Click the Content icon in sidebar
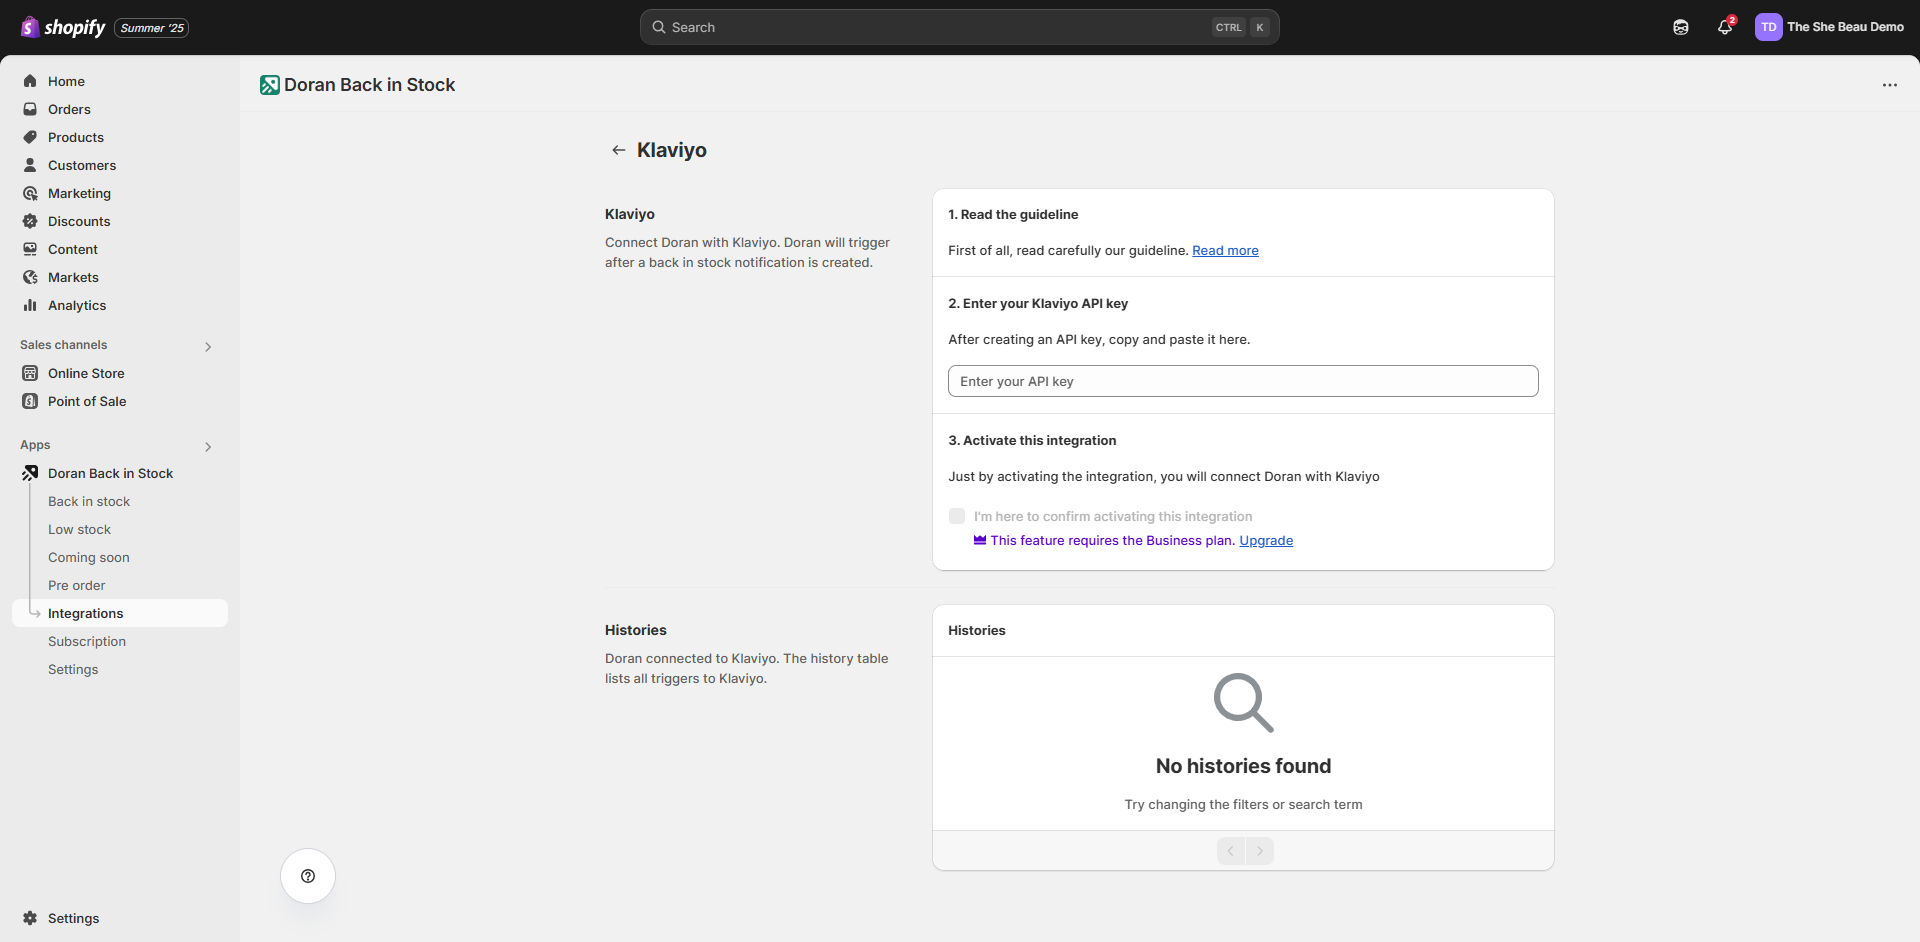1920x942 pixels. pos(30,249)
